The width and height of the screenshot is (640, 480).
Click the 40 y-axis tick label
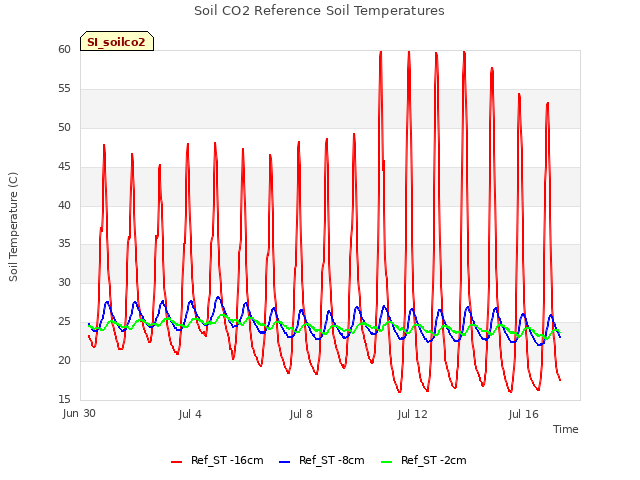click(x=64, y=205)
